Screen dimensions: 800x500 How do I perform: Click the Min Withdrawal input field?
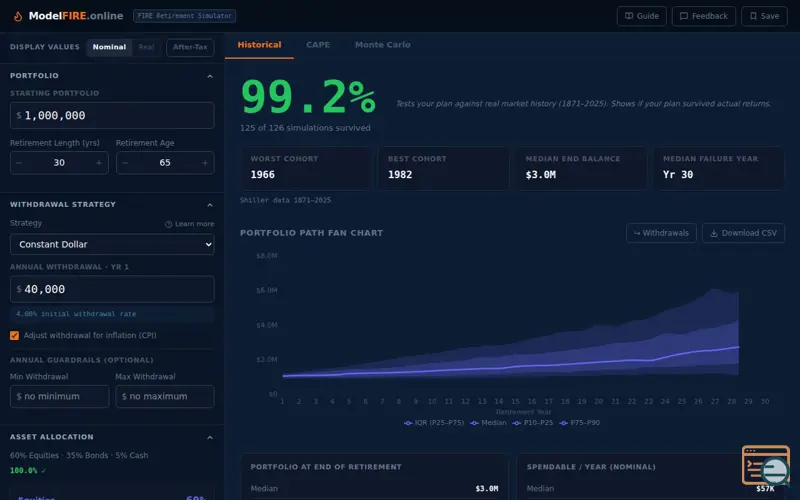(60, 396)
